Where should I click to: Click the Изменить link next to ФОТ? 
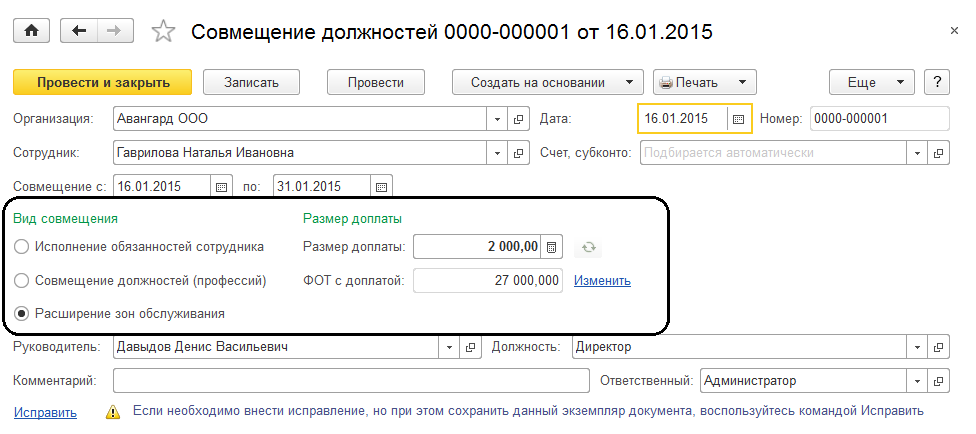click(602, 281)
